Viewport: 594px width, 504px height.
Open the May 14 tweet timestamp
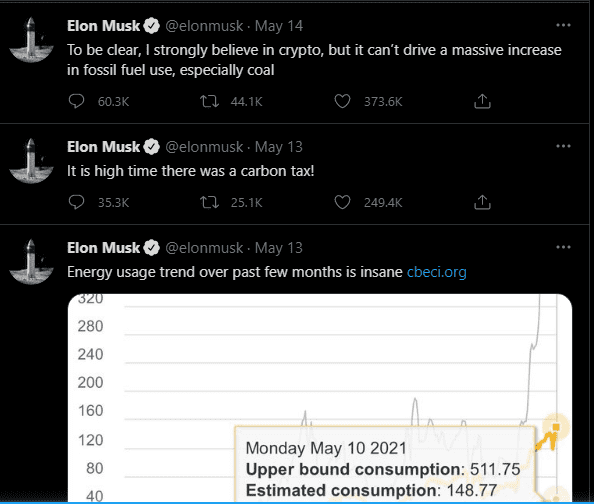click(279, 26)
